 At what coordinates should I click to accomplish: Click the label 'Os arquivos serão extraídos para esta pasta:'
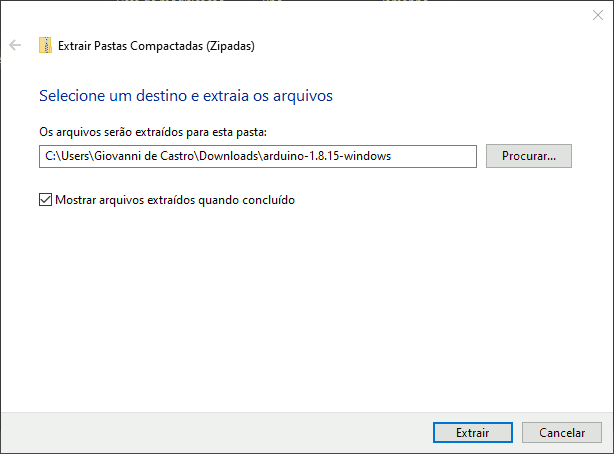pyautogui.click(x=153, y=132)
